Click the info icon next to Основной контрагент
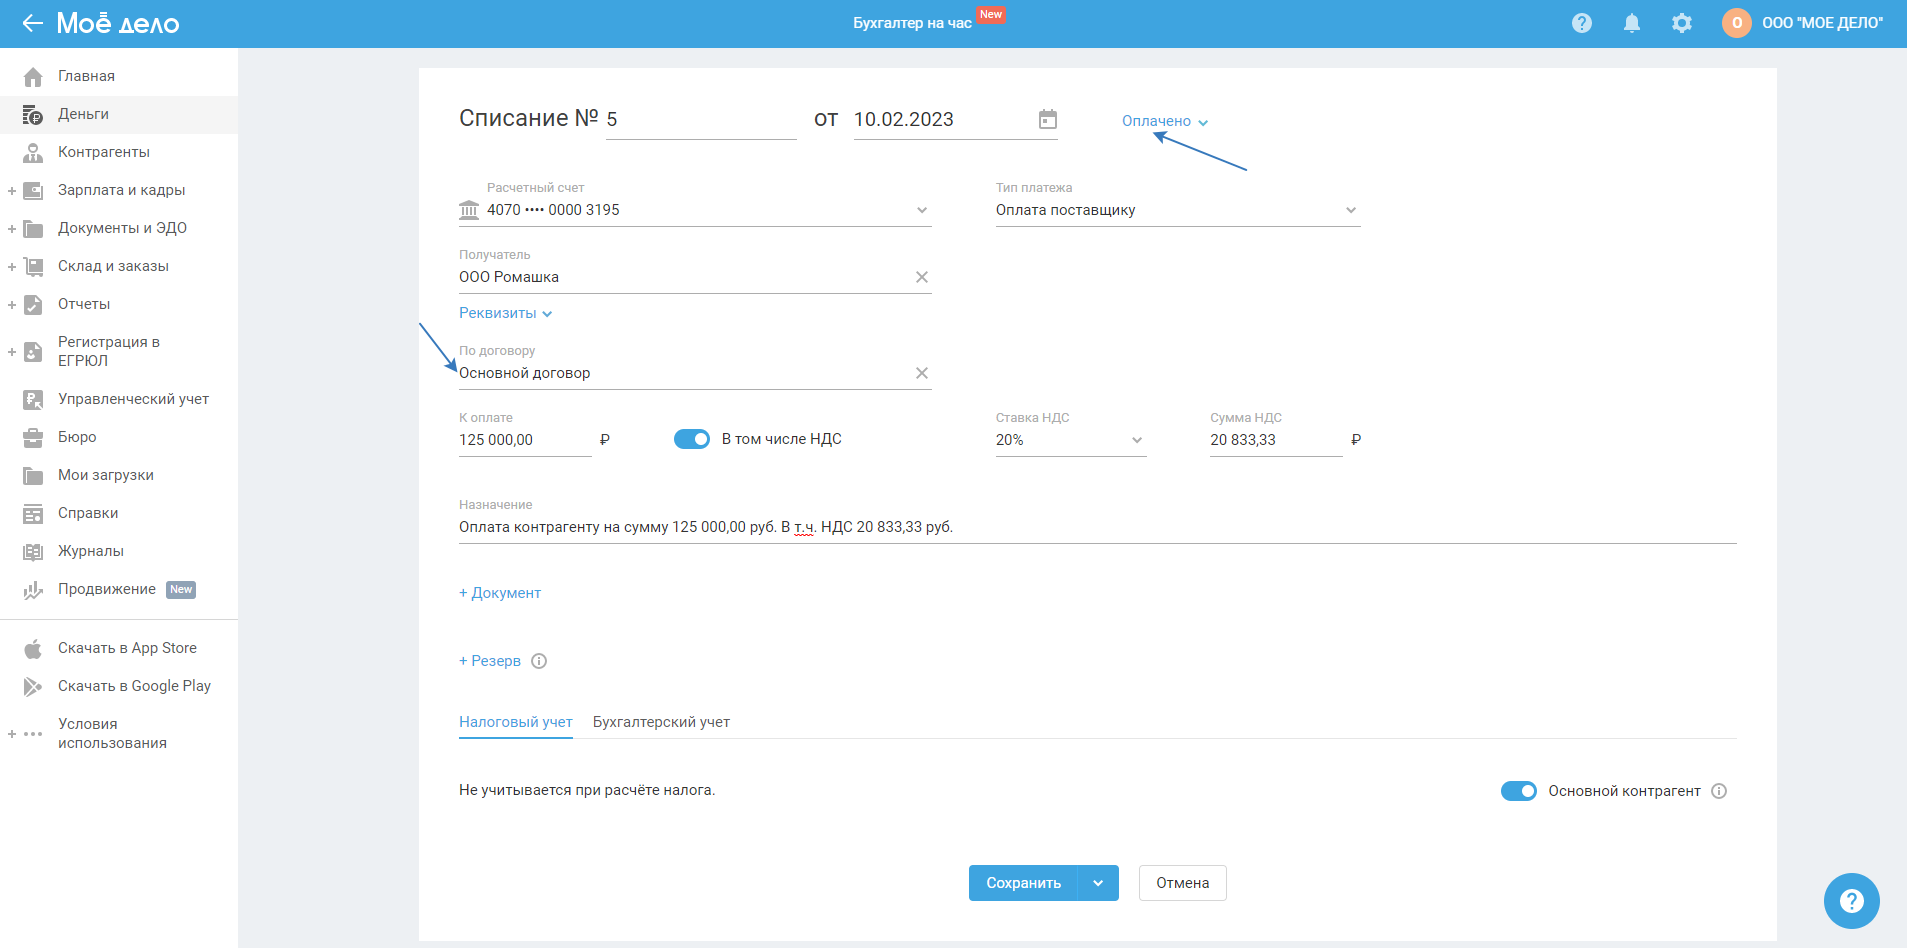 tap(1719, 791)
